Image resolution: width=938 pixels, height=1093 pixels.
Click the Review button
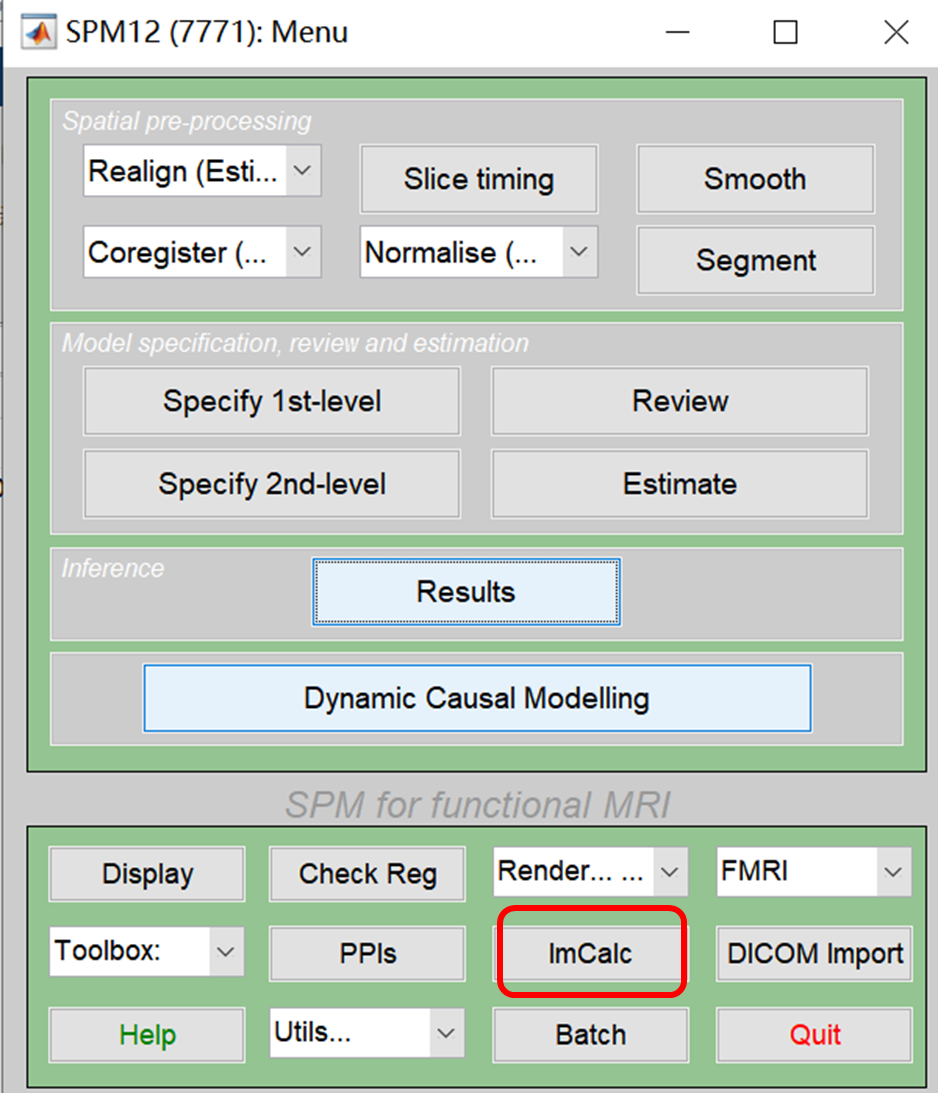point(680,401)
